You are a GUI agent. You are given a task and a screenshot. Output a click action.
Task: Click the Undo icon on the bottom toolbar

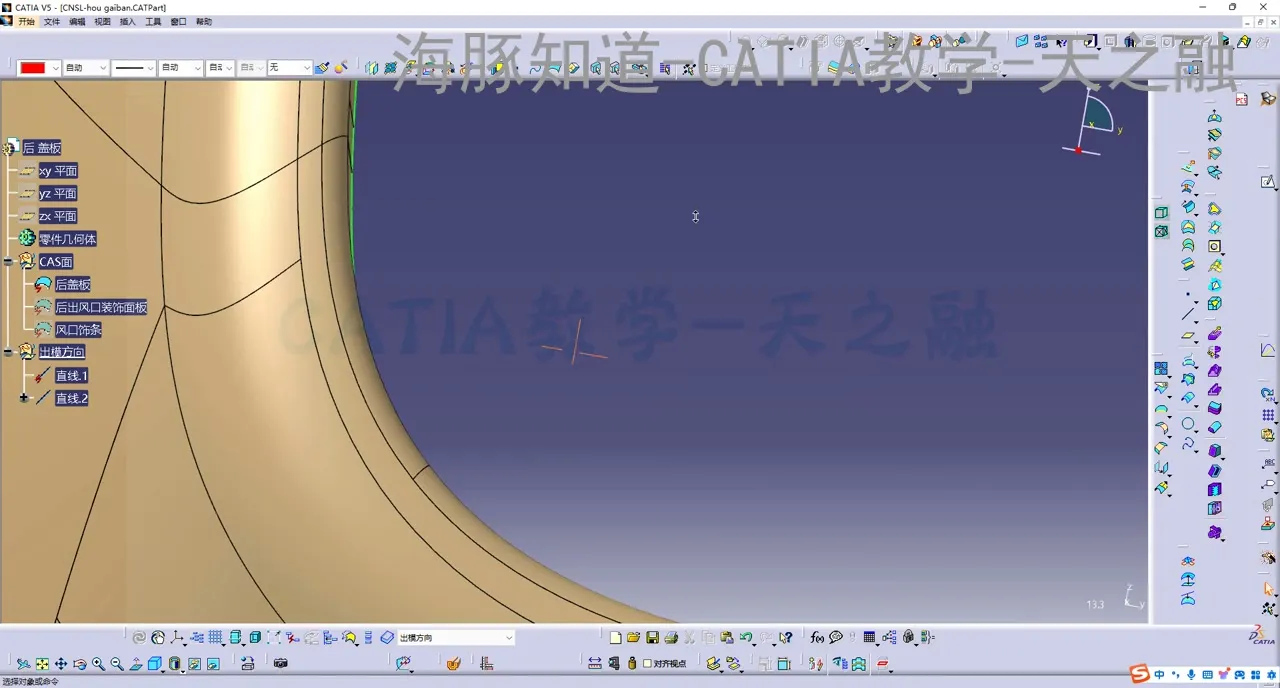coord(746,637)
